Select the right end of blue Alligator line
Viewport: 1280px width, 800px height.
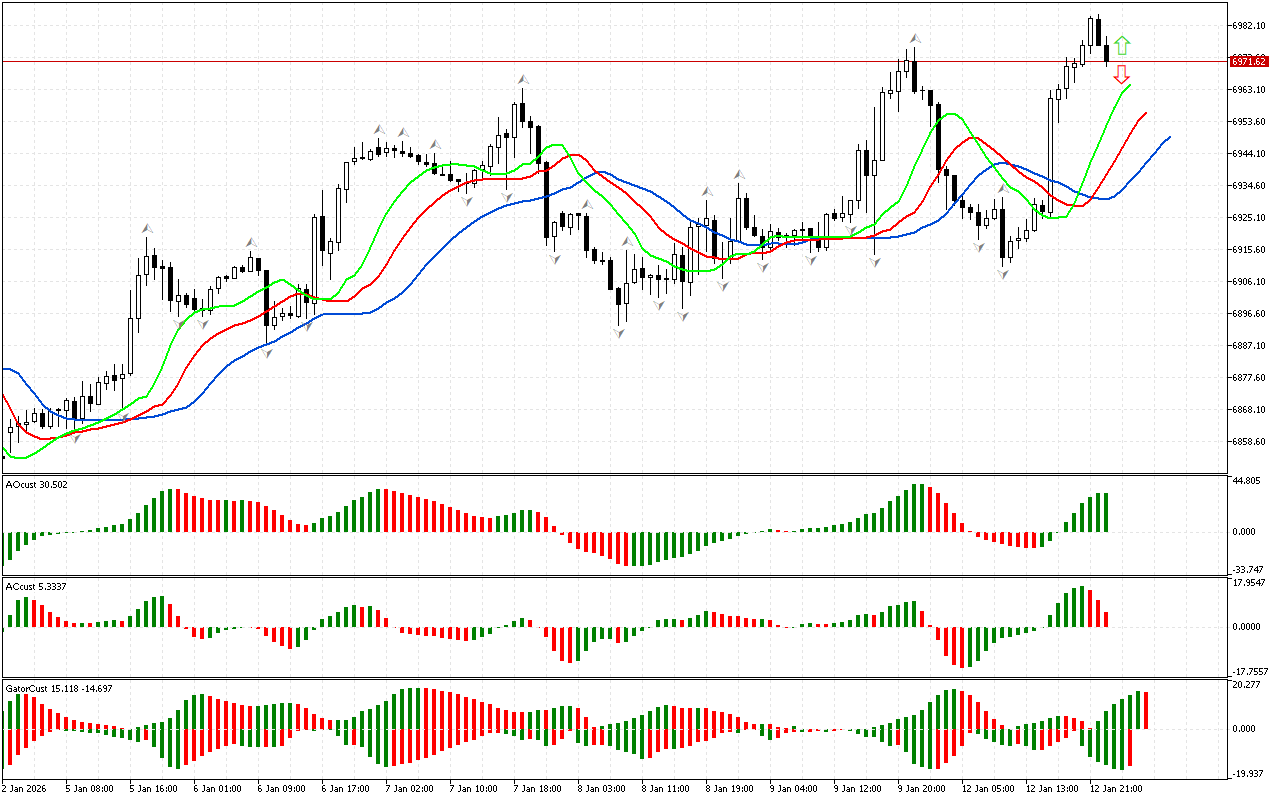(1168, 137)
